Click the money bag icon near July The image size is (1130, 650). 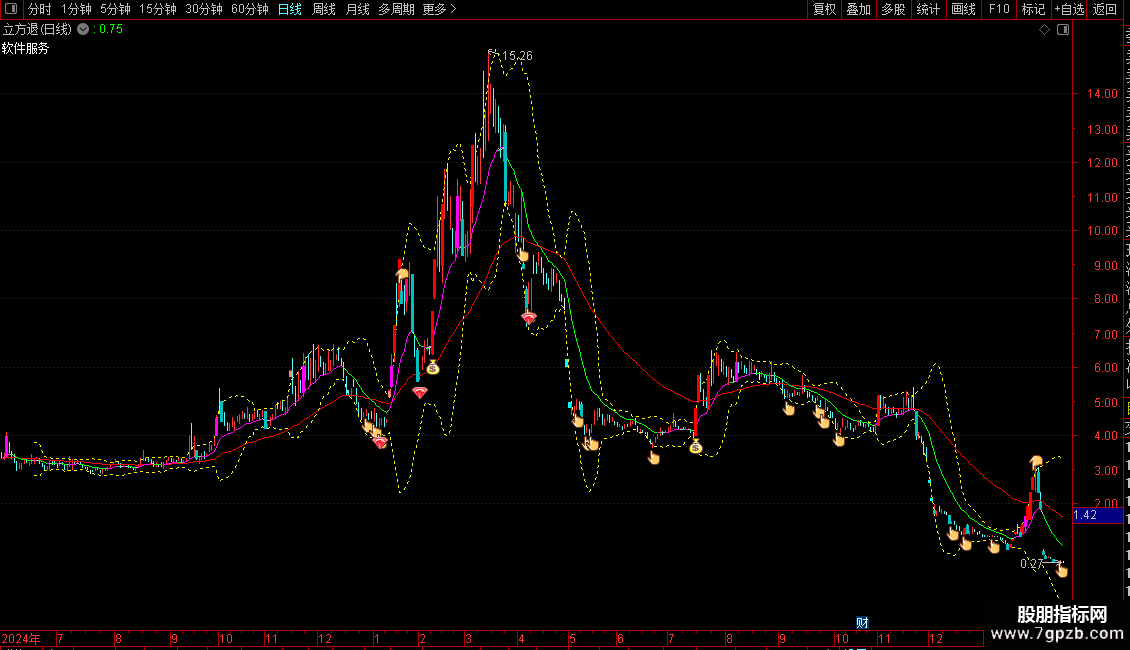[x=695, y=446]
